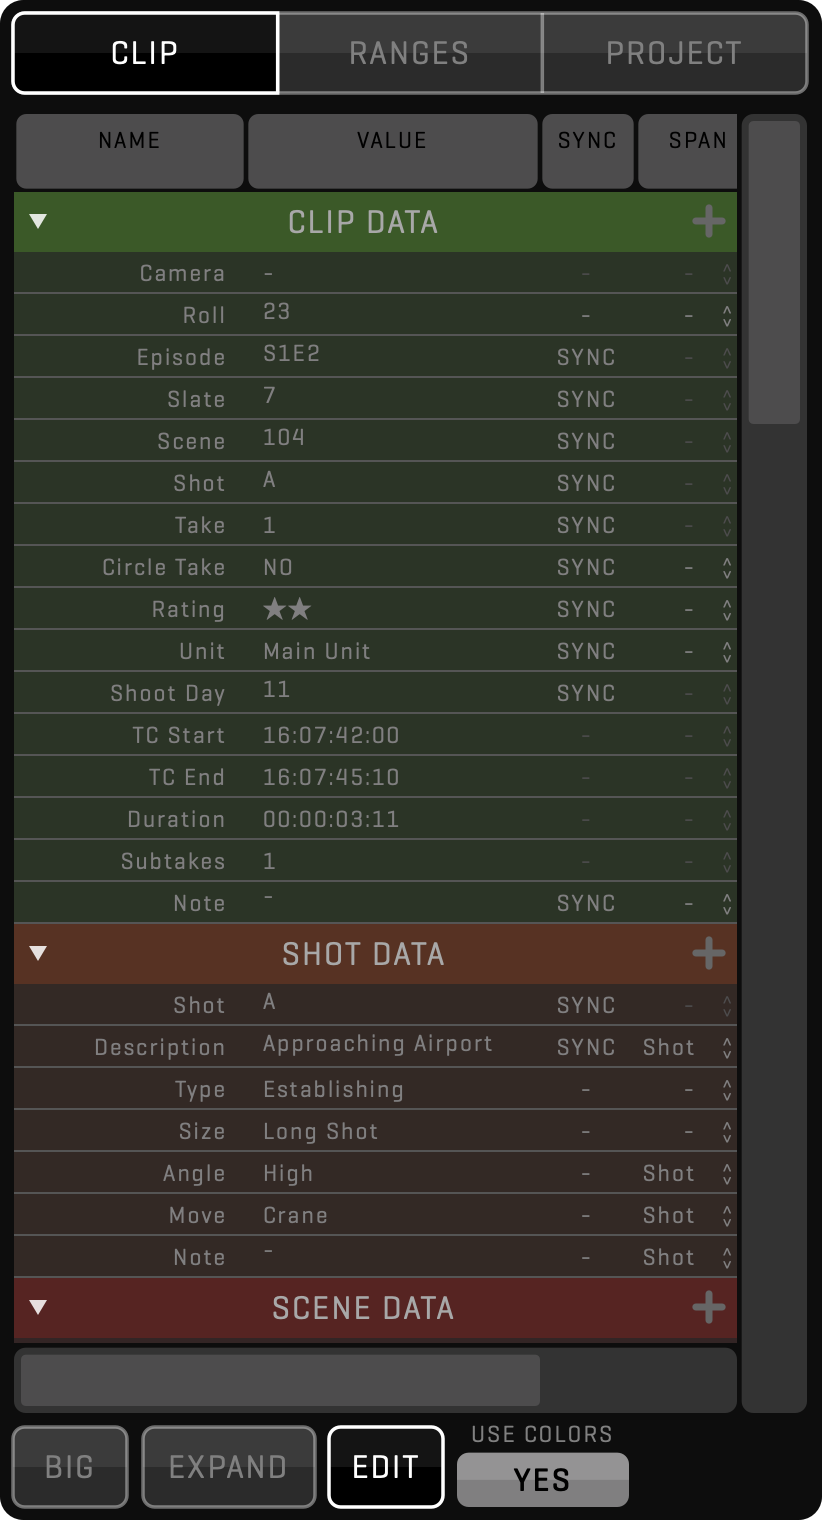The height and width of the screenshot is (1520, 822).
Task: Collapse the SCENE DATA section triangle
Action: [x=38, y=1307]
